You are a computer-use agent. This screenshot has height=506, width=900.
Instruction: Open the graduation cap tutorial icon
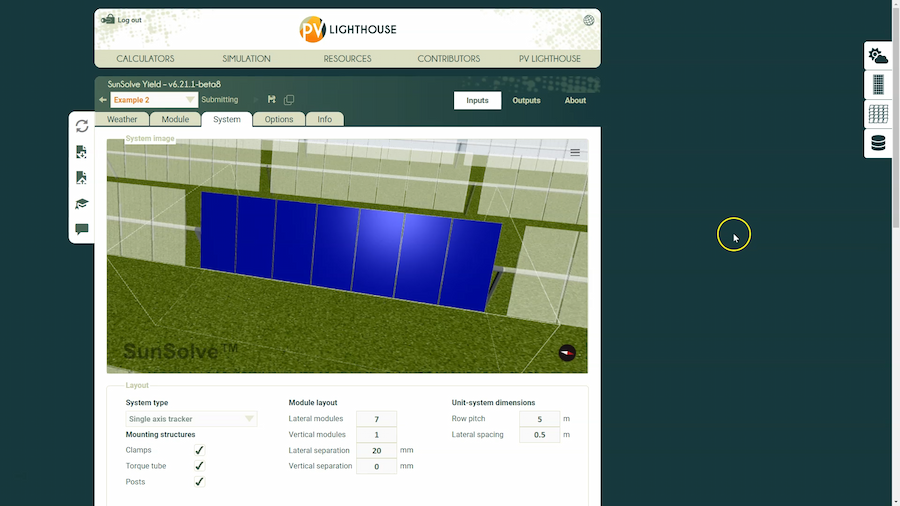coord(82,204)
